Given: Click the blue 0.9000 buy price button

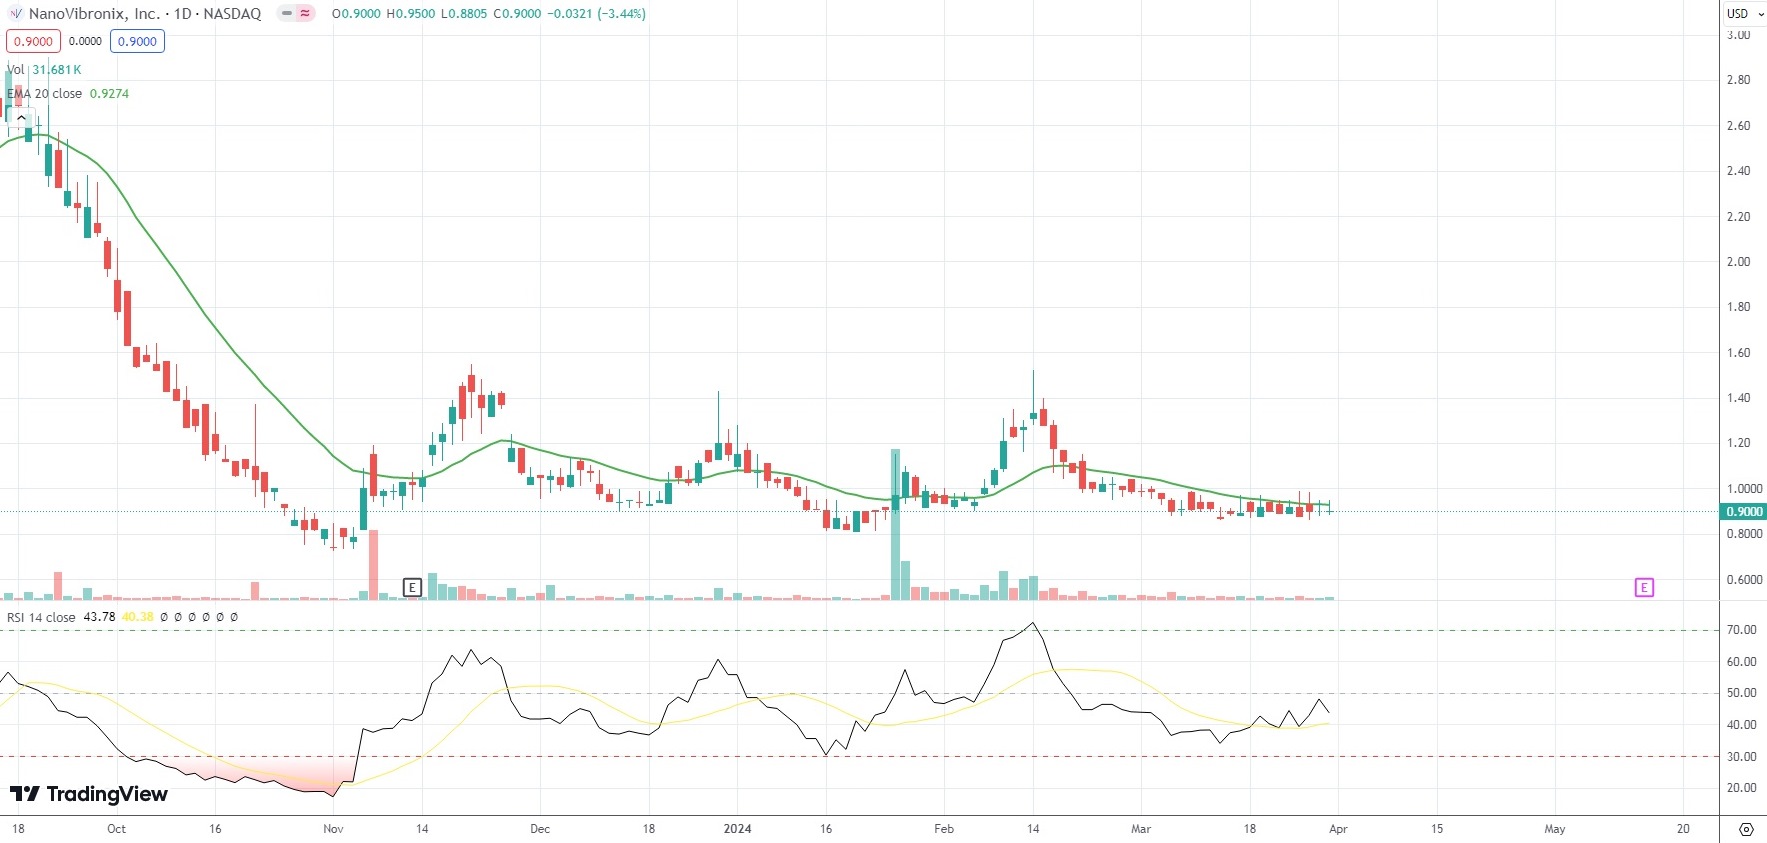Looking at the screenshot, I should [x=137, y=41].
